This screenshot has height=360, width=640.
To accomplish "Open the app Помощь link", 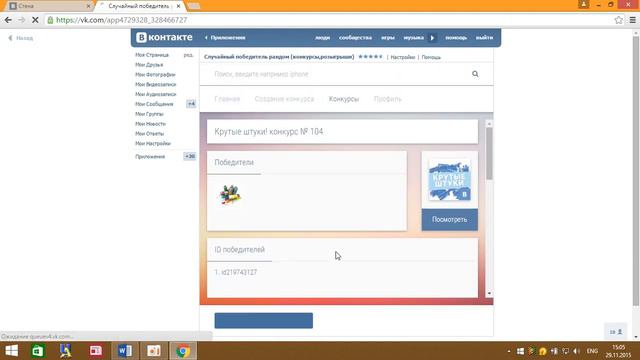I will pyautogui.click(x=431, y=57).
